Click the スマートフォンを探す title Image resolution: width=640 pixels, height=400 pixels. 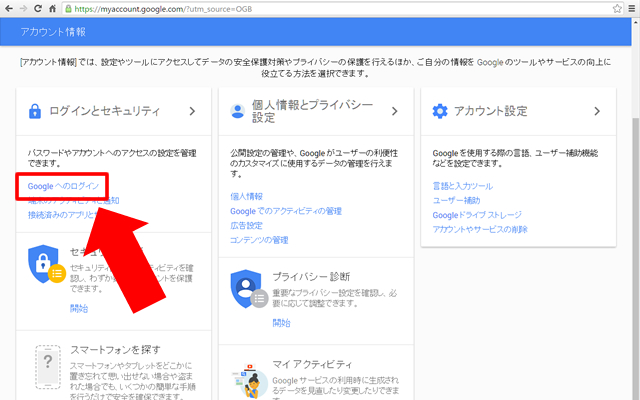pyautogui.click(x=116, y=350)
